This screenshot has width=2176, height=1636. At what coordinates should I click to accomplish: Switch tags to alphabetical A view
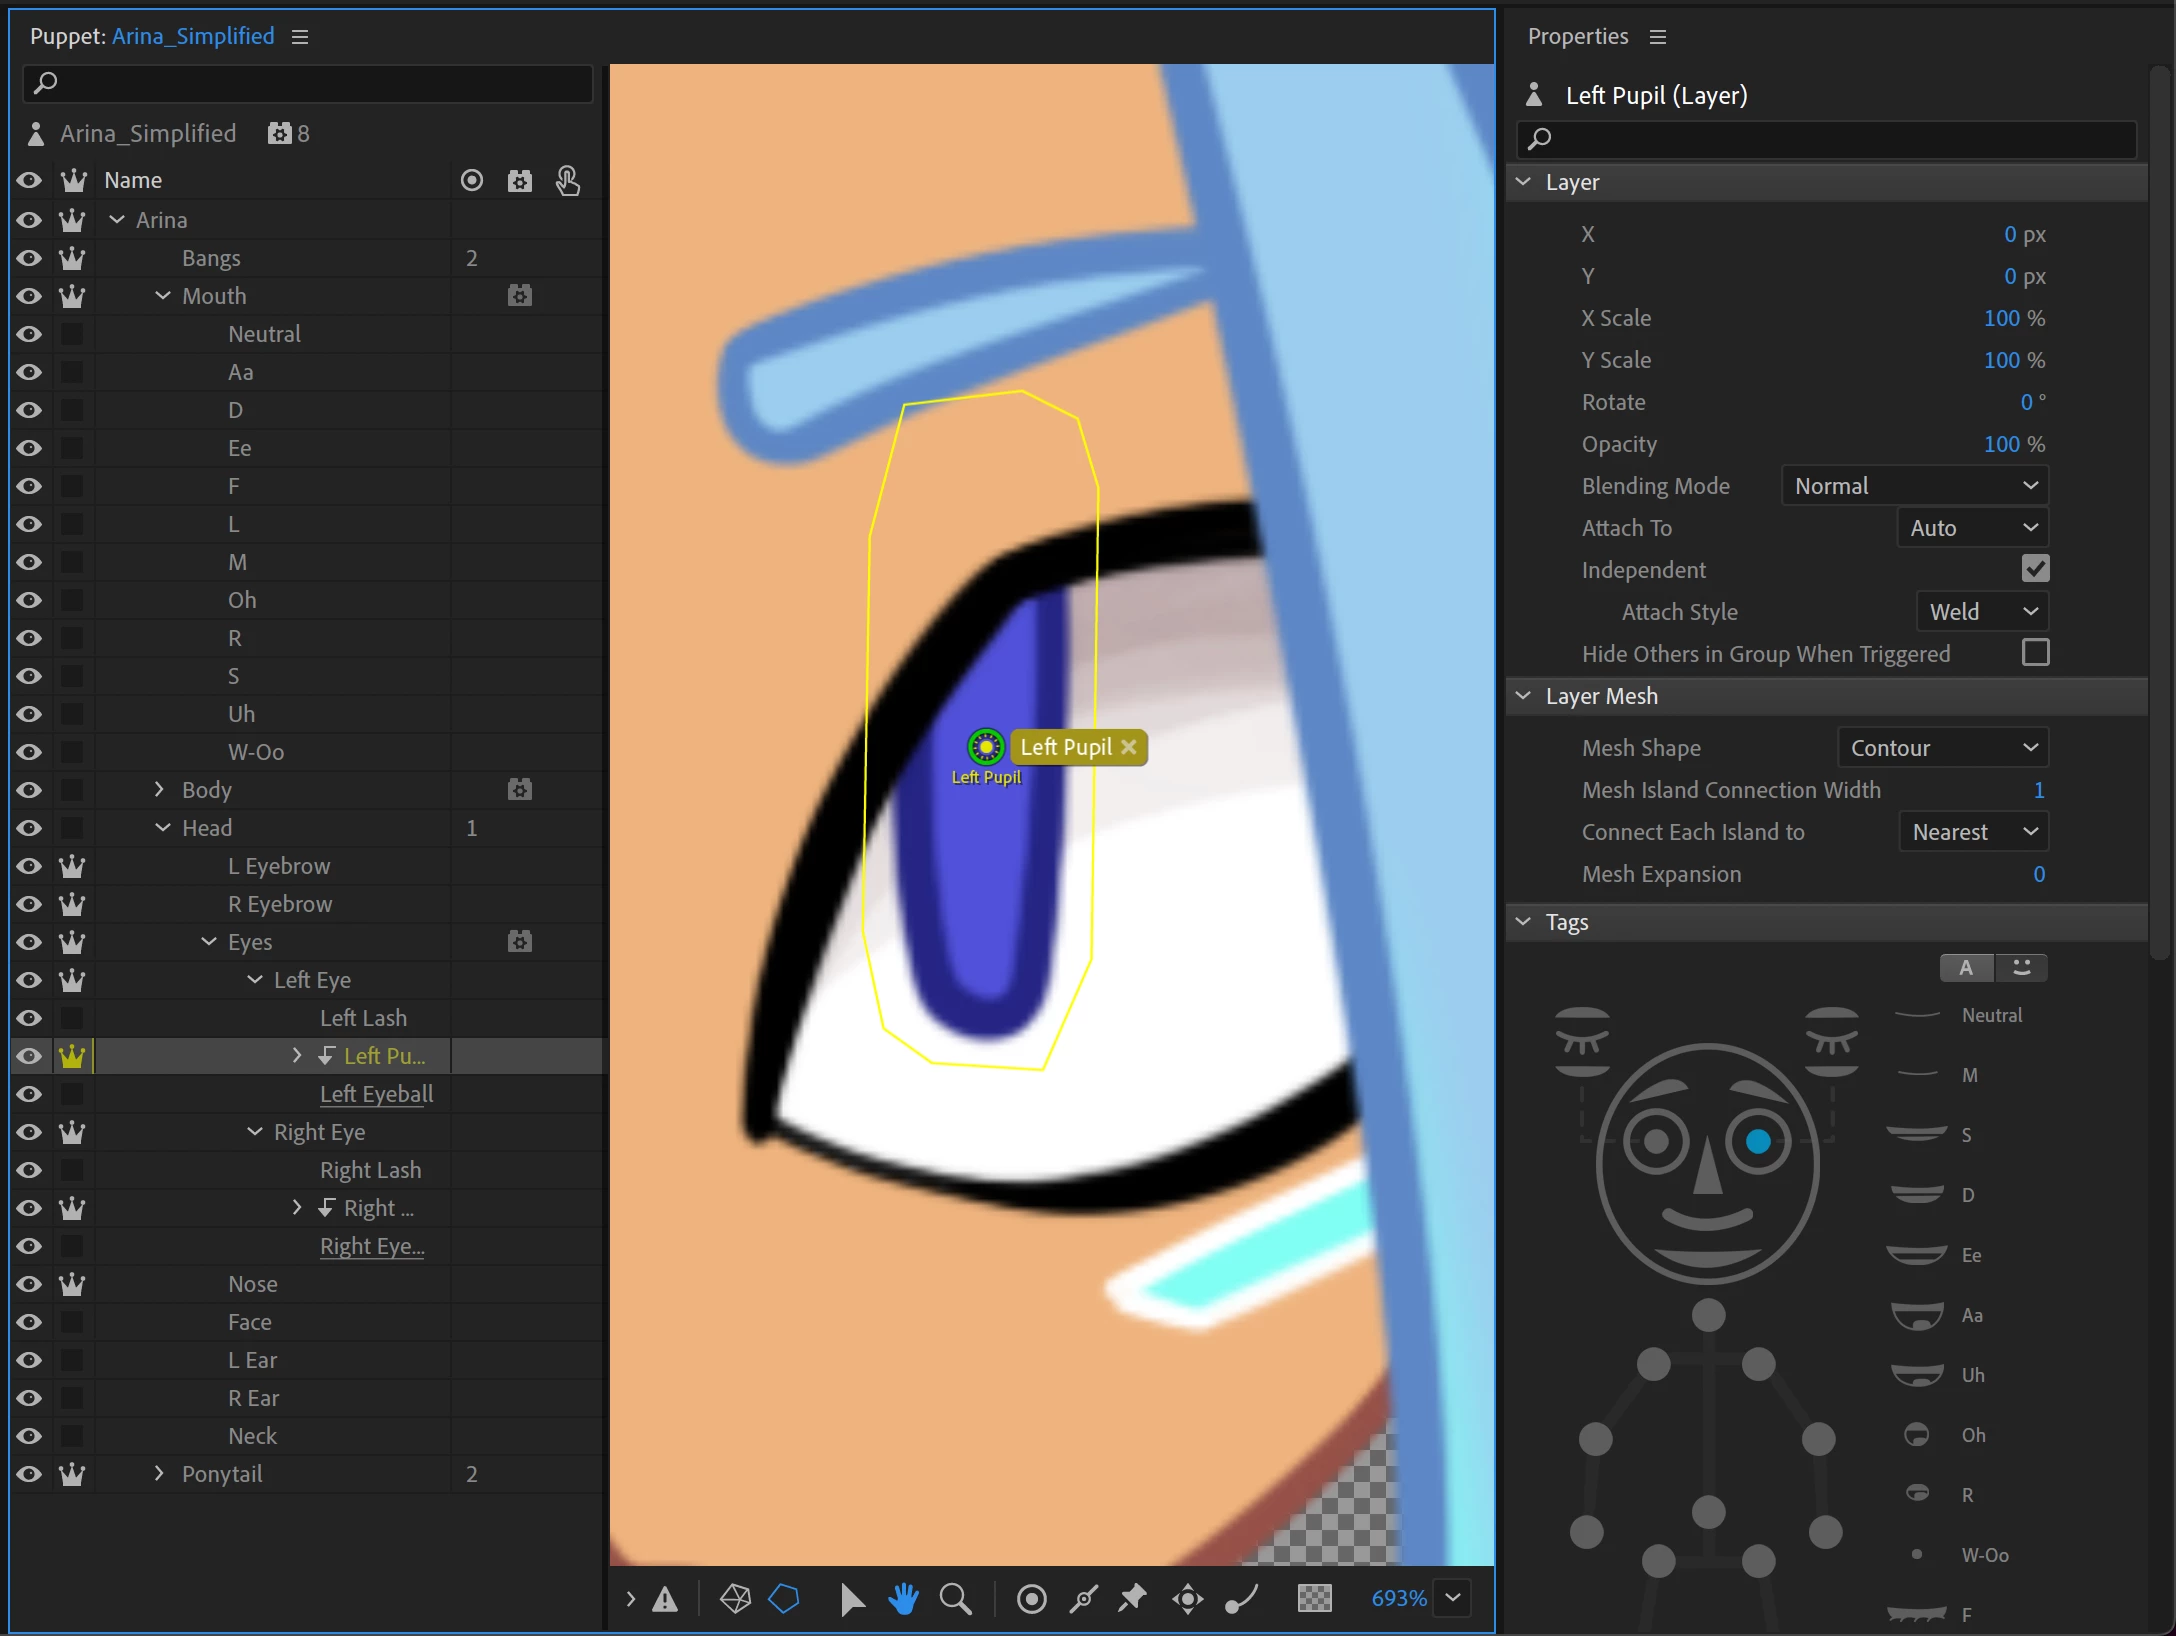click(x=1966, y=968)
